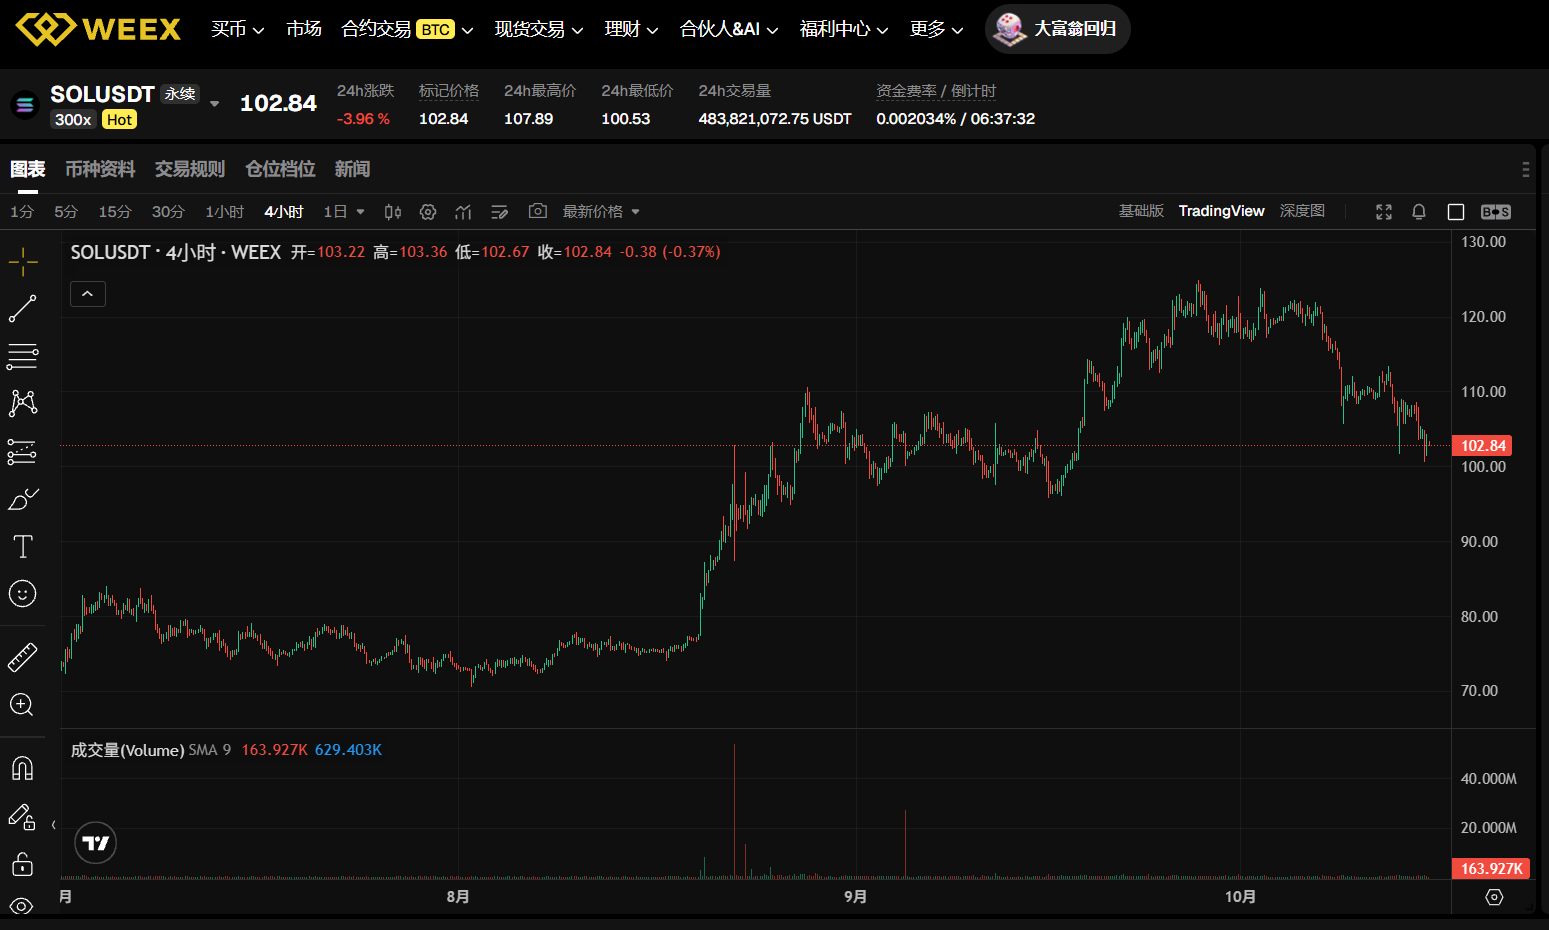Select the ruler measure tool
Viewport: 1549px width, 930px height.
tap(23, 657)
